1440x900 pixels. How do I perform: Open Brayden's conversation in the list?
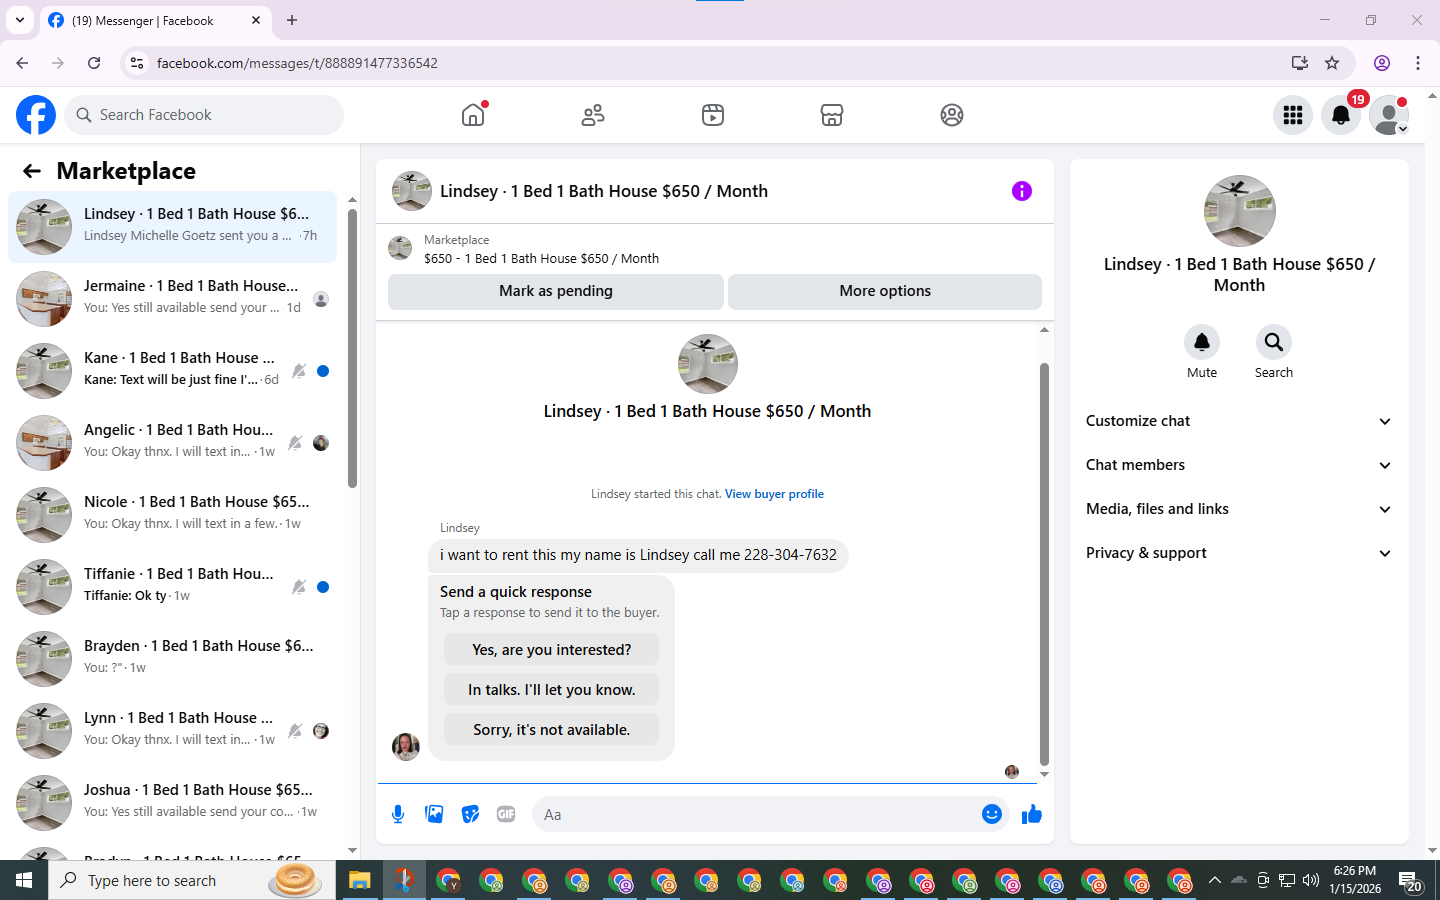173,659
